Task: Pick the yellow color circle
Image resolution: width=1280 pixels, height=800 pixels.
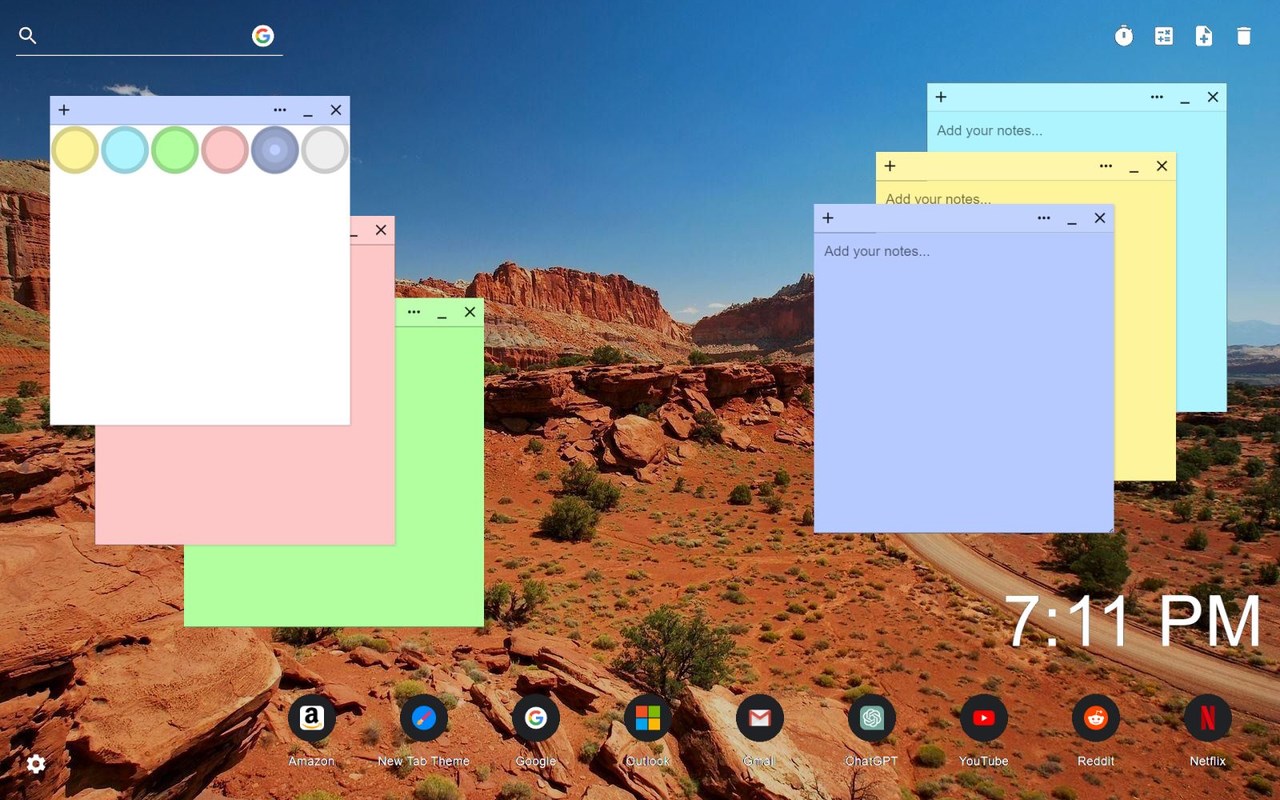Action: pyautogui.click(x=75, y=150)
